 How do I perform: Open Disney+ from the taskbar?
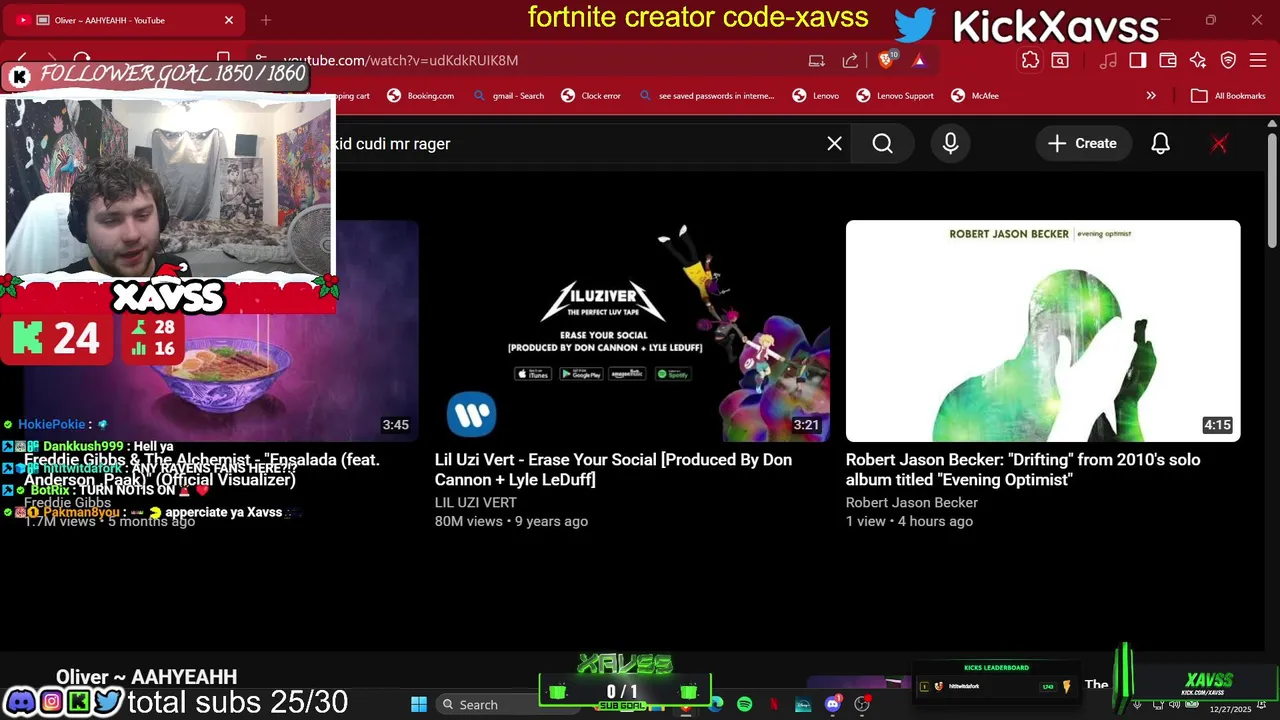point(803,704)
